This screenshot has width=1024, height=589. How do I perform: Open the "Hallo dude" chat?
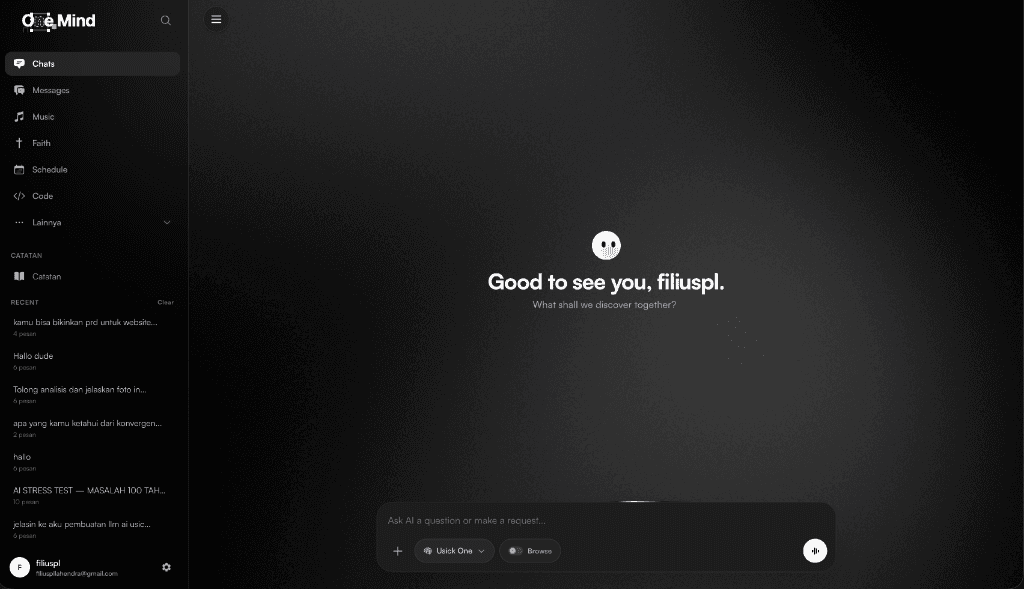coord(92,361)
